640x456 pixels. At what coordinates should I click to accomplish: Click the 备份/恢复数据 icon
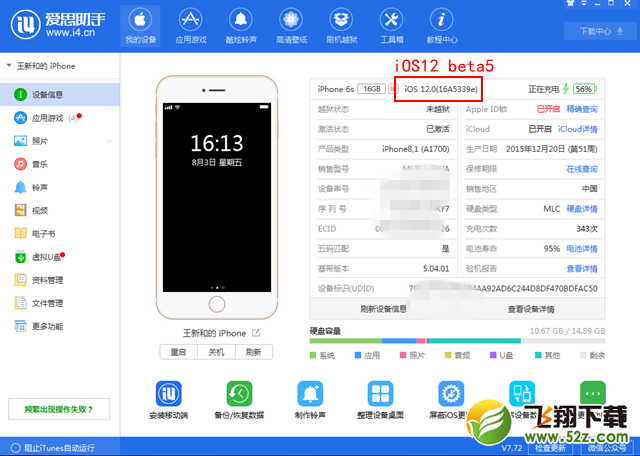pyautogui.click(x=239, y=393)
